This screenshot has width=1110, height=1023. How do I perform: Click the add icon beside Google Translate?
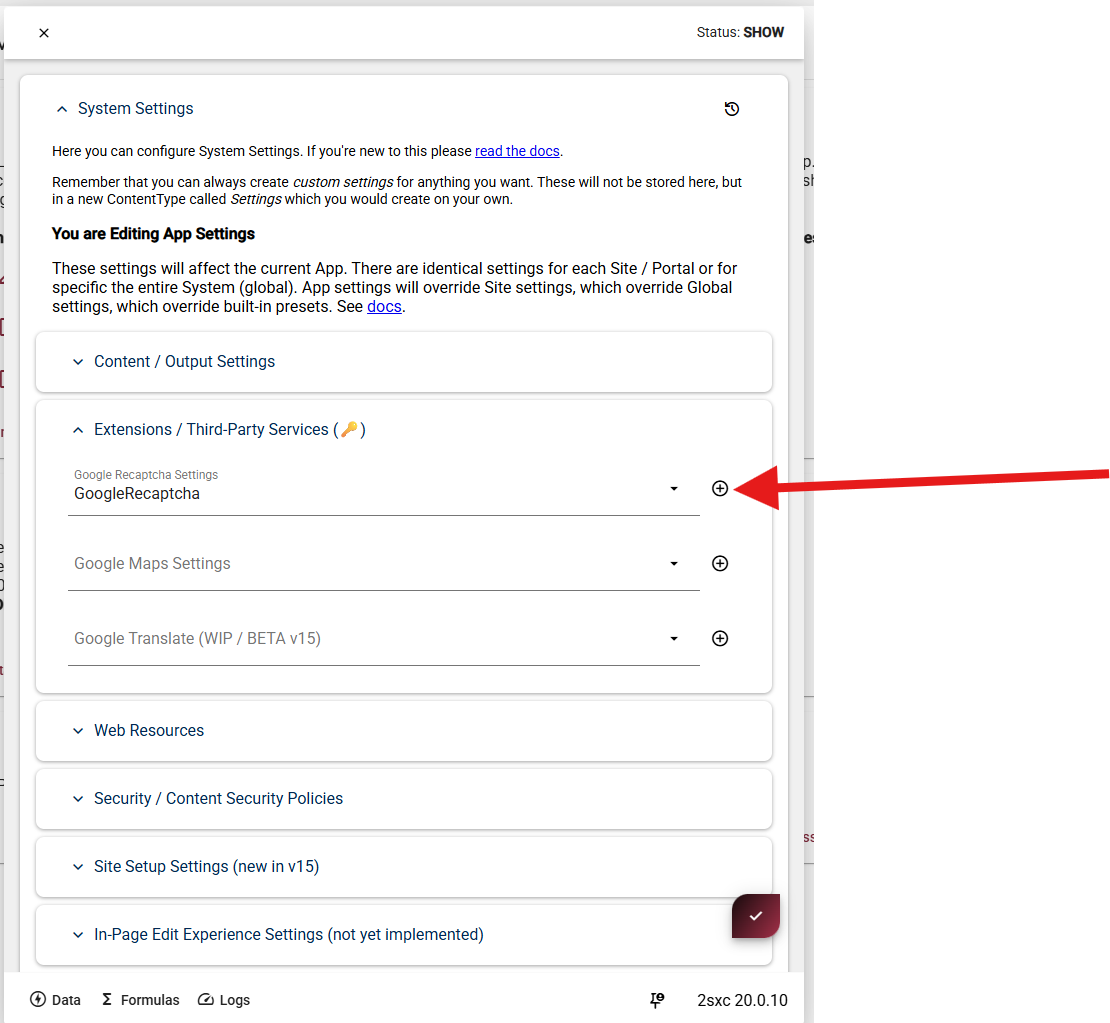(719, 638)
